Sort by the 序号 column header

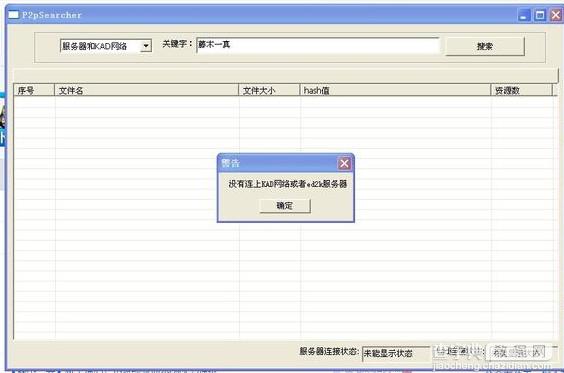(x=34, y=90)
